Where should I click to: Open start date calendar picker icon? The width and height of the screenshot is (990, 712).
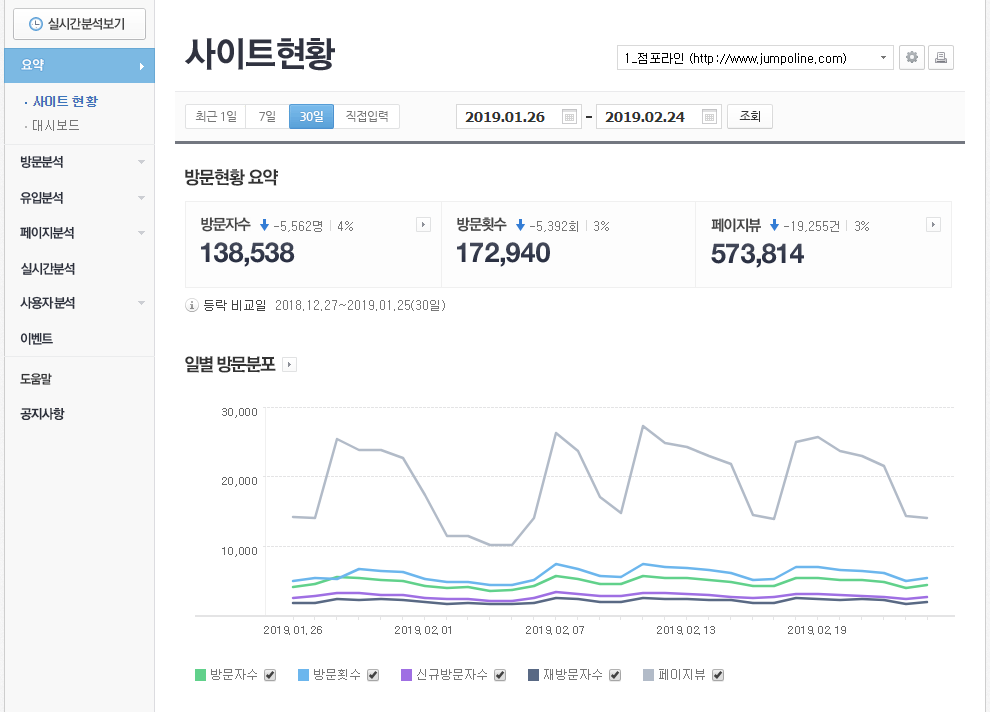569,117
